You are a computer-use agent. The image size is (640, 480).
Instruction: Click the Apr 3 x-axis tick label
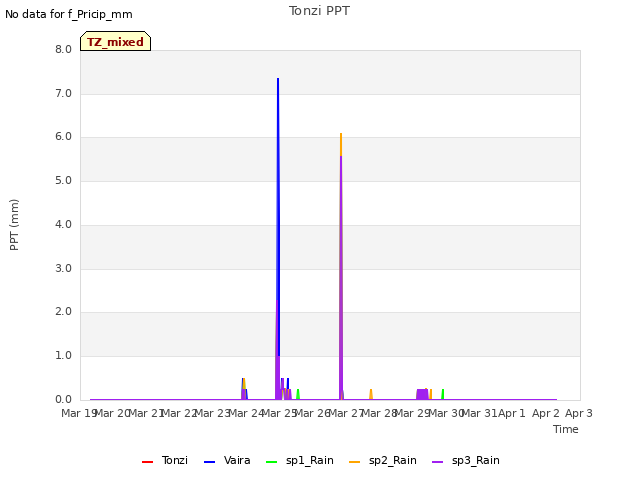point(579,413)
